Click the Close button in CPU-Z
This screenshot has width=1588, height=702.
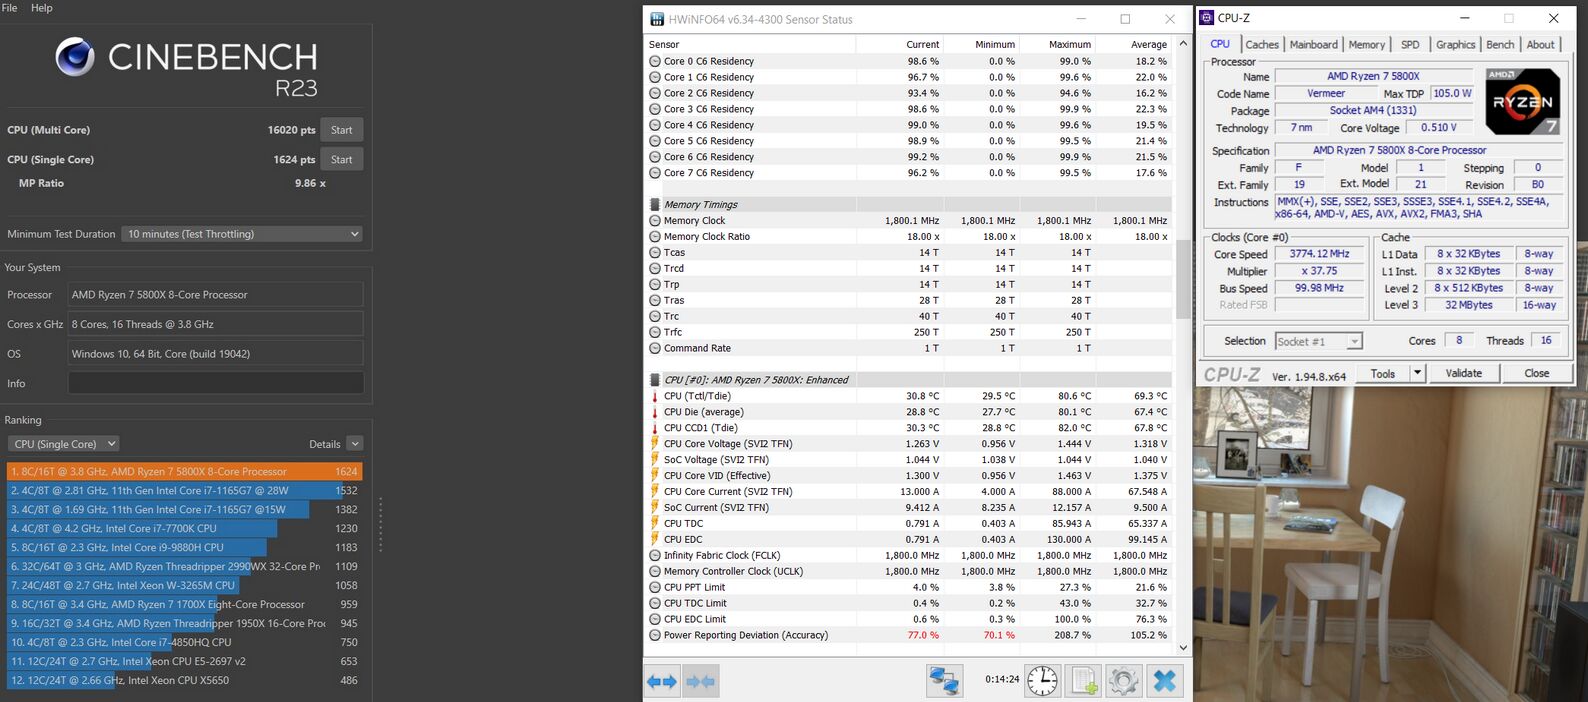point(1537,373)
